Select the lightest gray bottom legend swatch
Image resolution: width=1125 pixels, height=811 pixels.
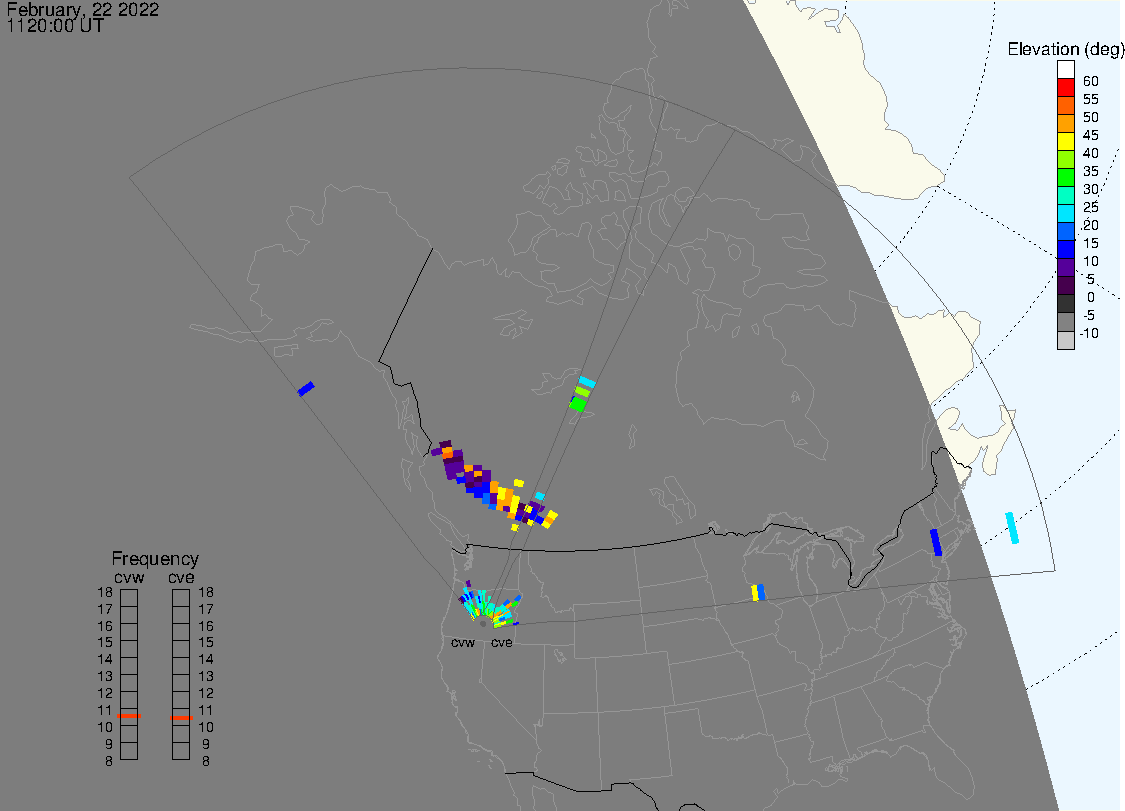coord(1065,340)
